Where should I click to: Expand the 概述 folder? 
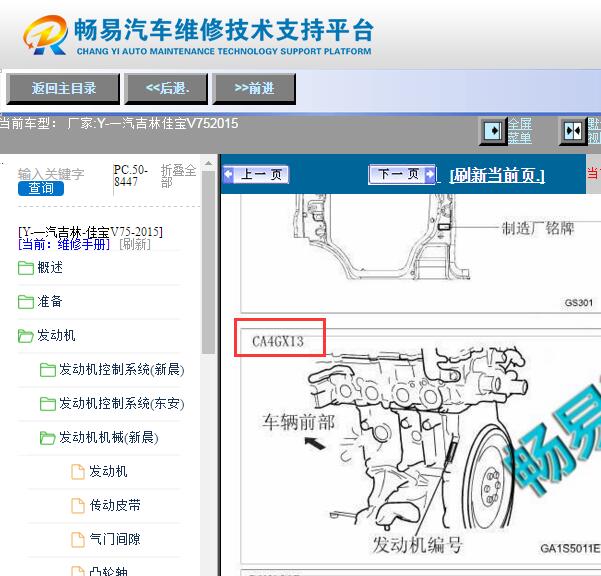pos(50,267)
